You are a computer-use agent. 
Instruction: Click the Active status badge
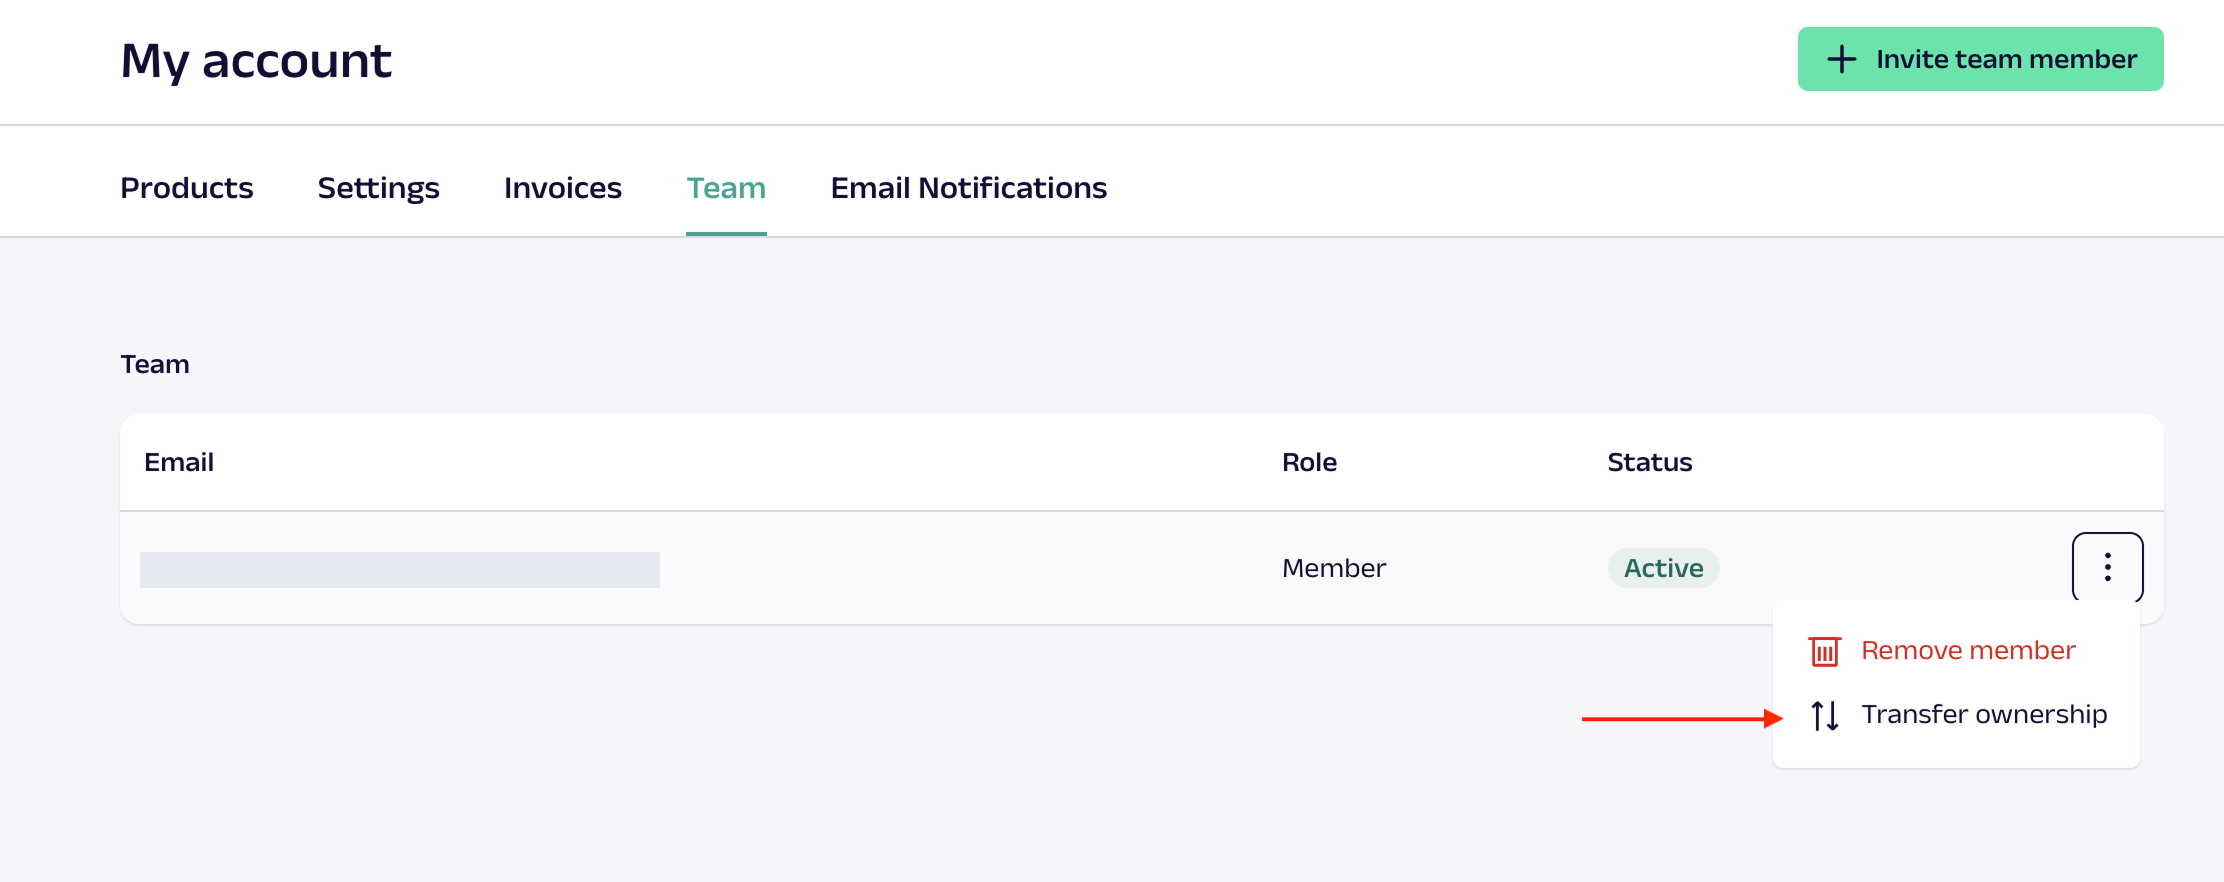1663,568
